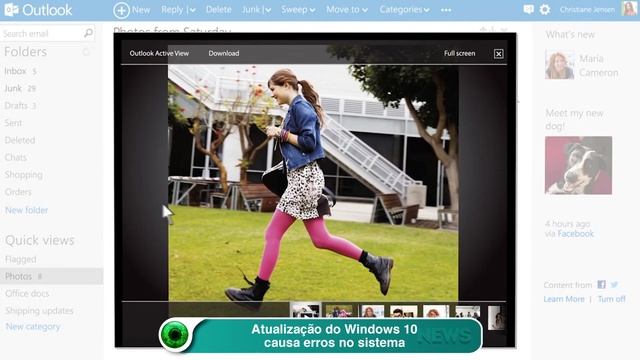Image resolution: width=640 pixels, height=360 pixels.
Task: Open the Deleted folder
Action: point(20,140)
